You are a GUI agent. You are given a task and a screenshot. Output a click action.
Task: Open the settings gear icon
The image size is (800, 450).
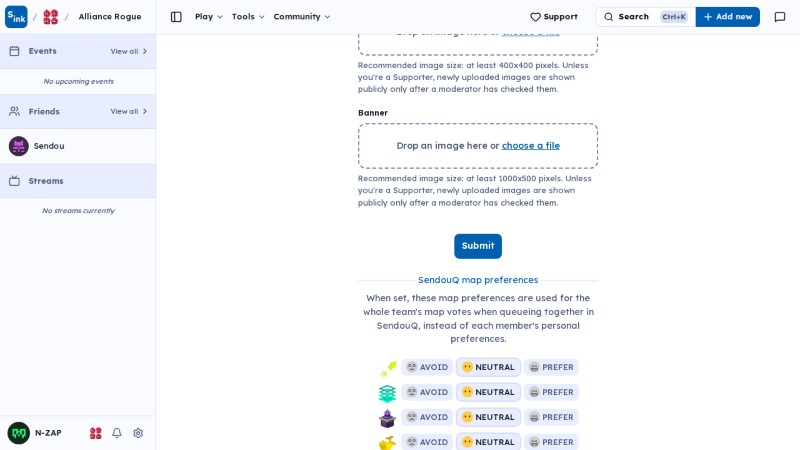tap(138, 433)
